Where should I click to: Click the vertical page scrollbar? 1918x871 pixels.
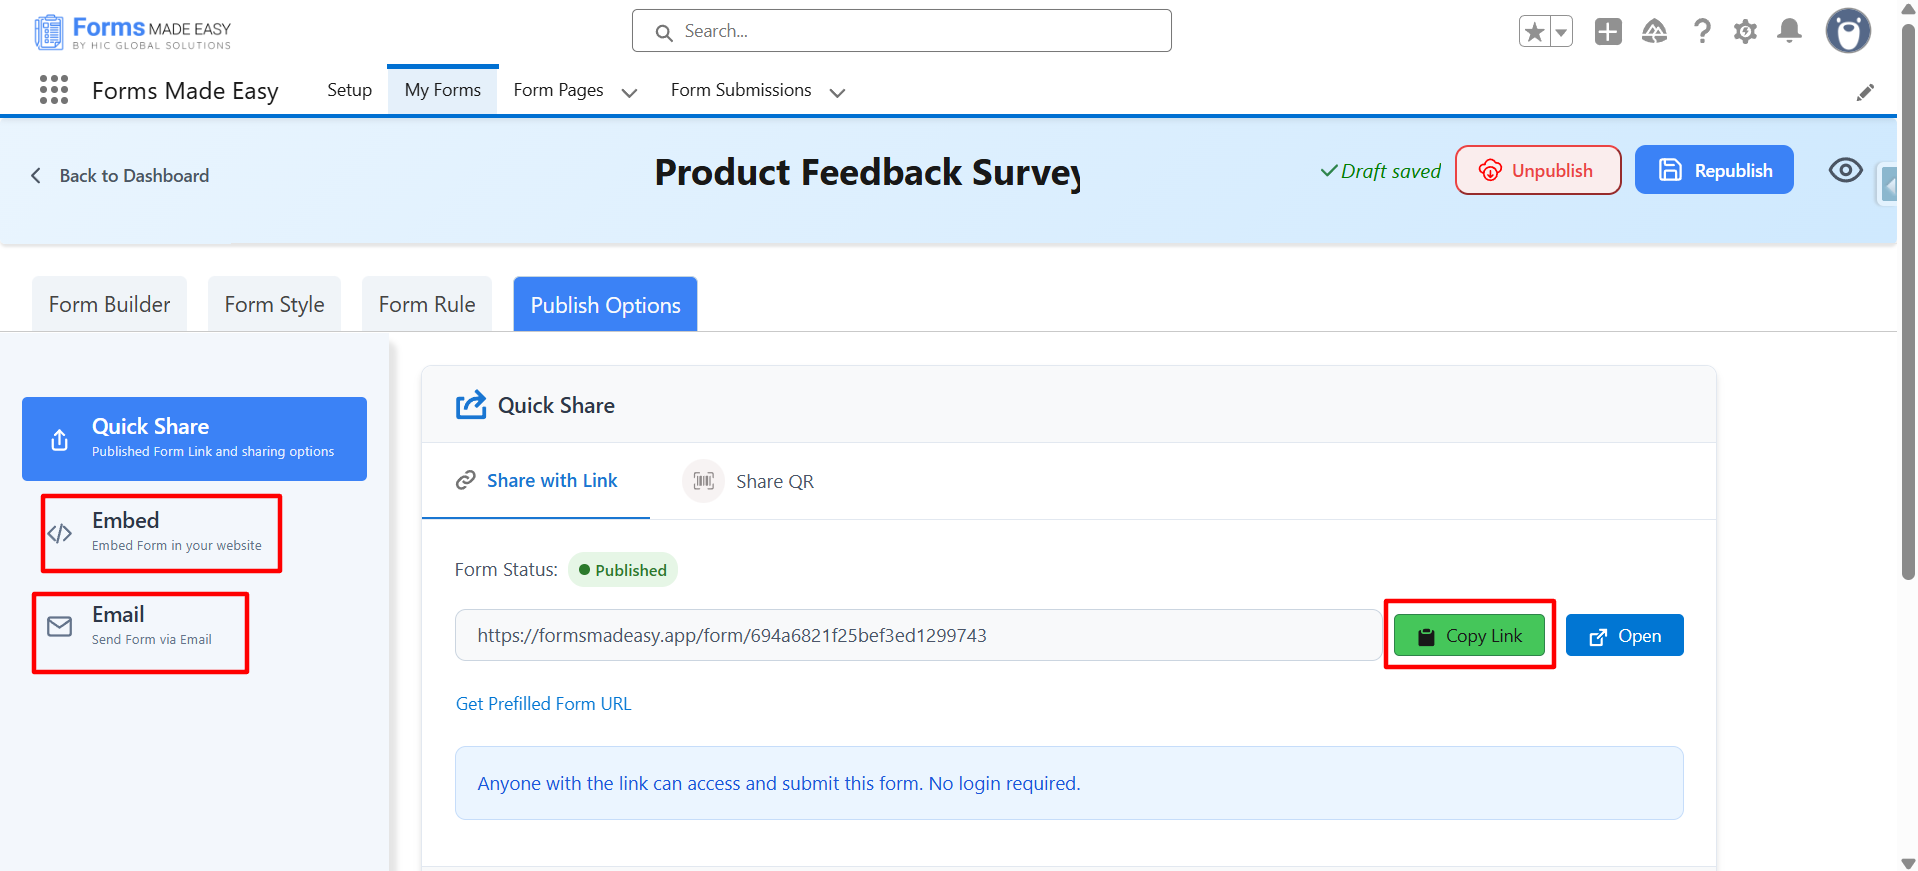pos(1907,300)
